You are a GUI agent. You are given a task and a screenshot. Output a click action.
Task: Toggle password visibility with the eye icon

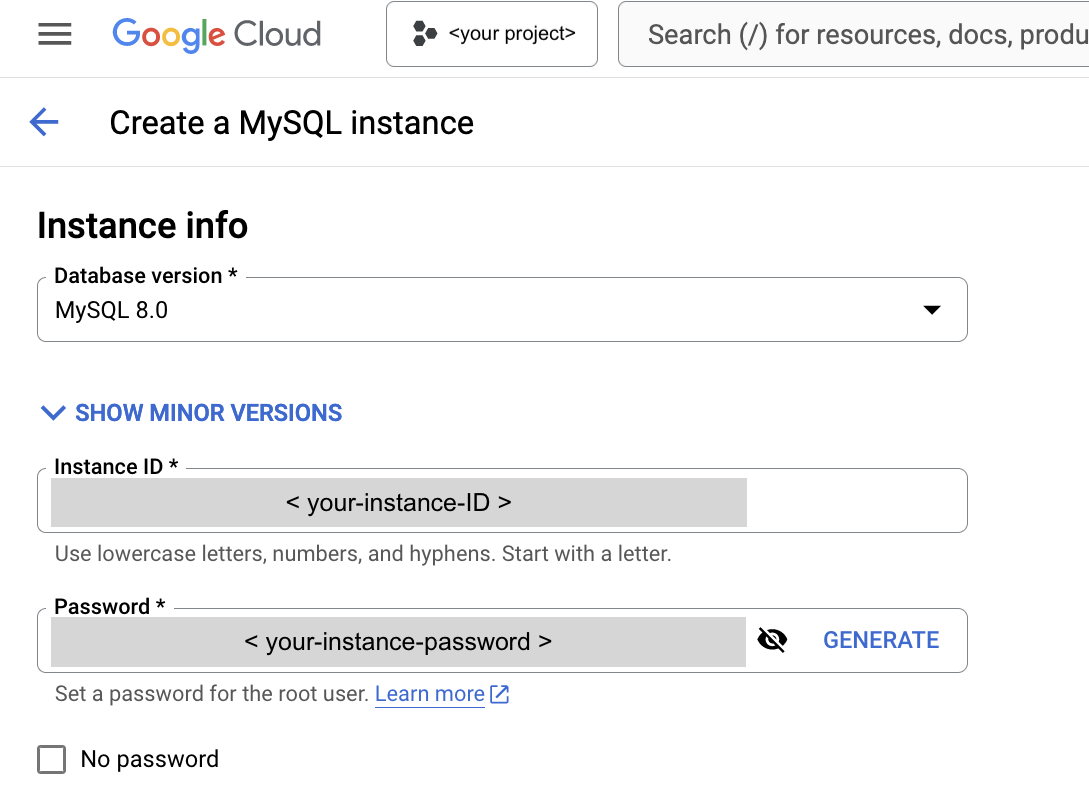coord(772,640)
